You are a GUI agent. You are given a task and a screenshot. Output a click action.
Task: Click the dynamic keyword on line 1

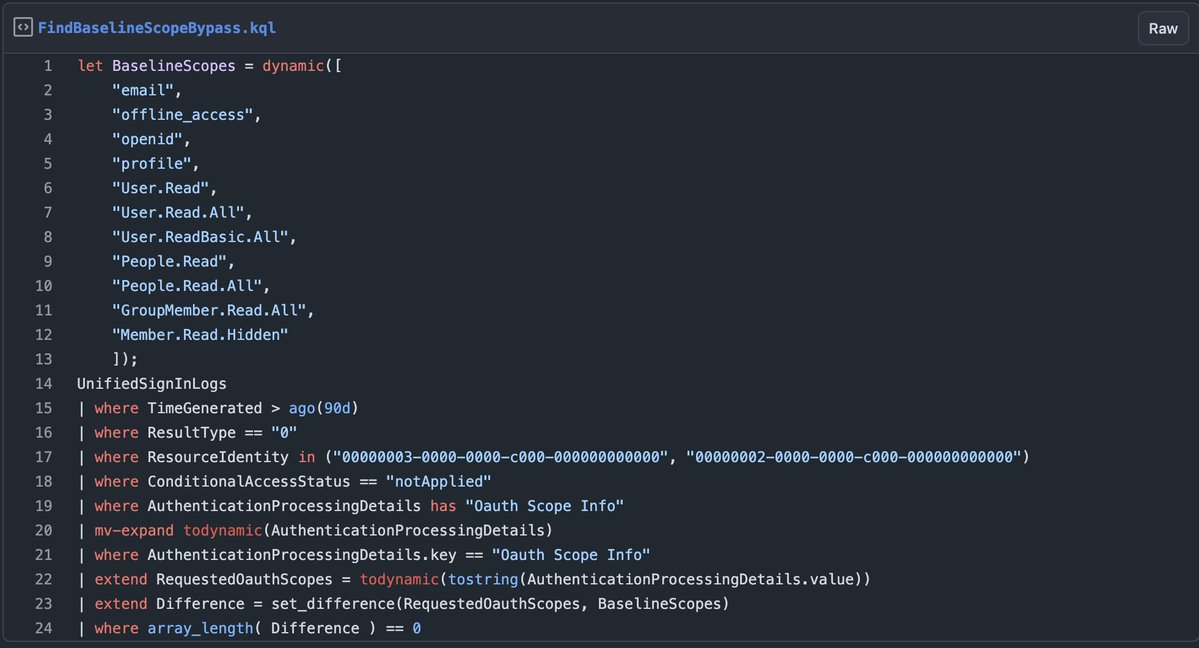[293, 66]
